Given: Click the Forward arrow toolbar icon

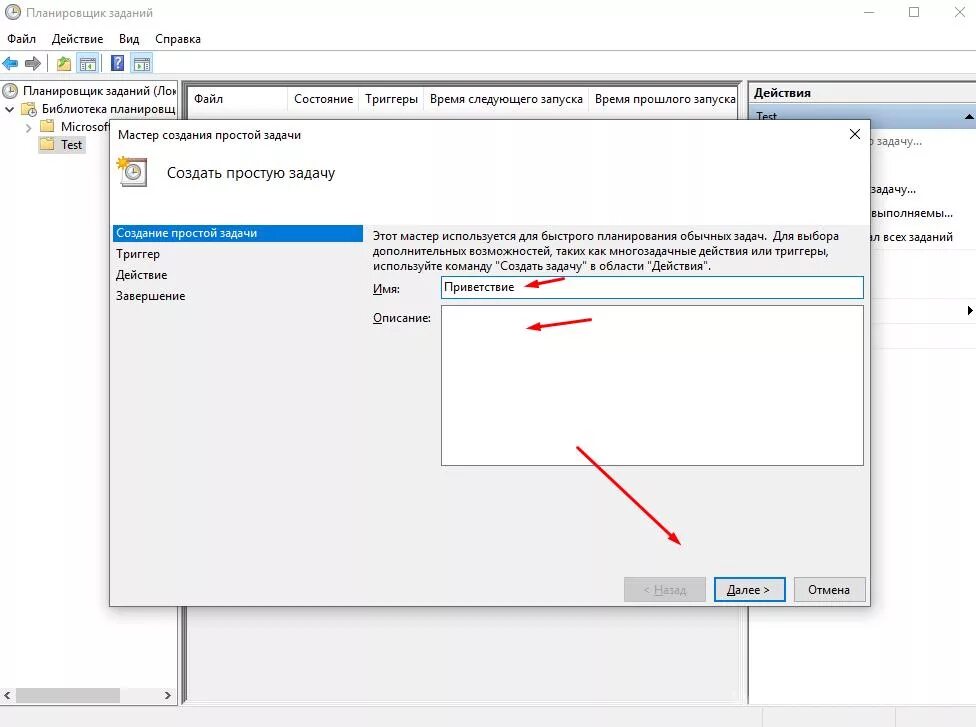Looking at the screenshot, I should (32, 63).
